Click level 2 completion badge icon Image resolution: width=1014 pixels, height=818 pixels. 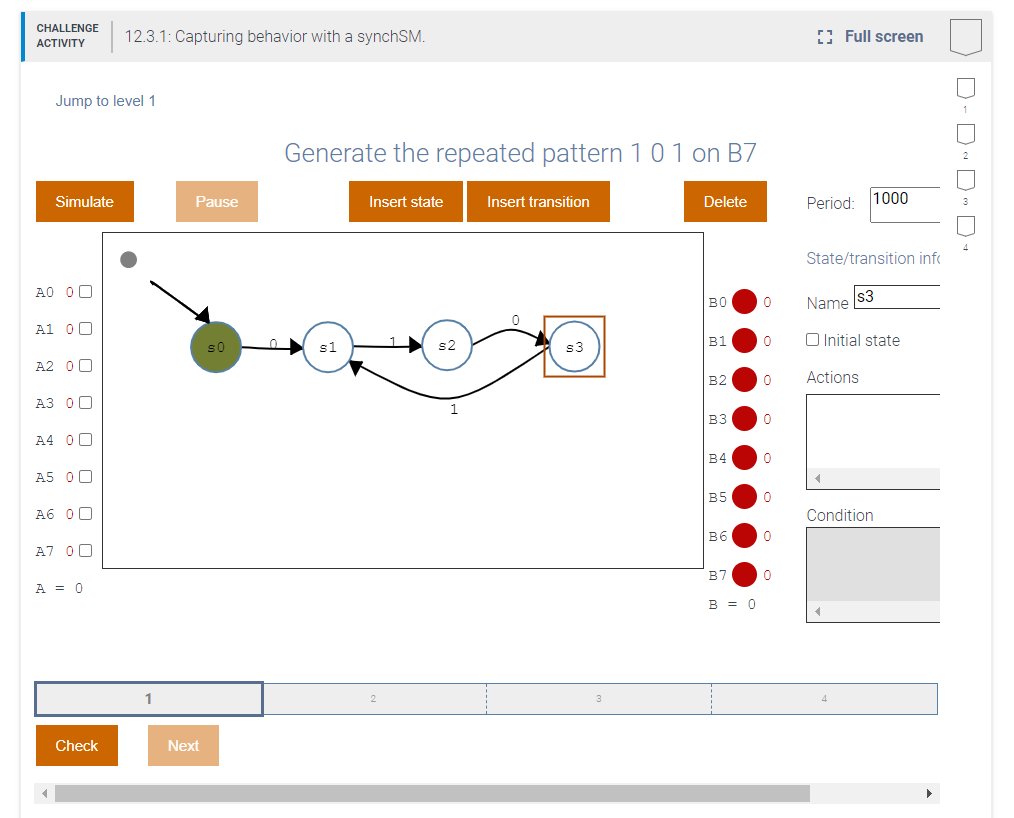point(965,135)
